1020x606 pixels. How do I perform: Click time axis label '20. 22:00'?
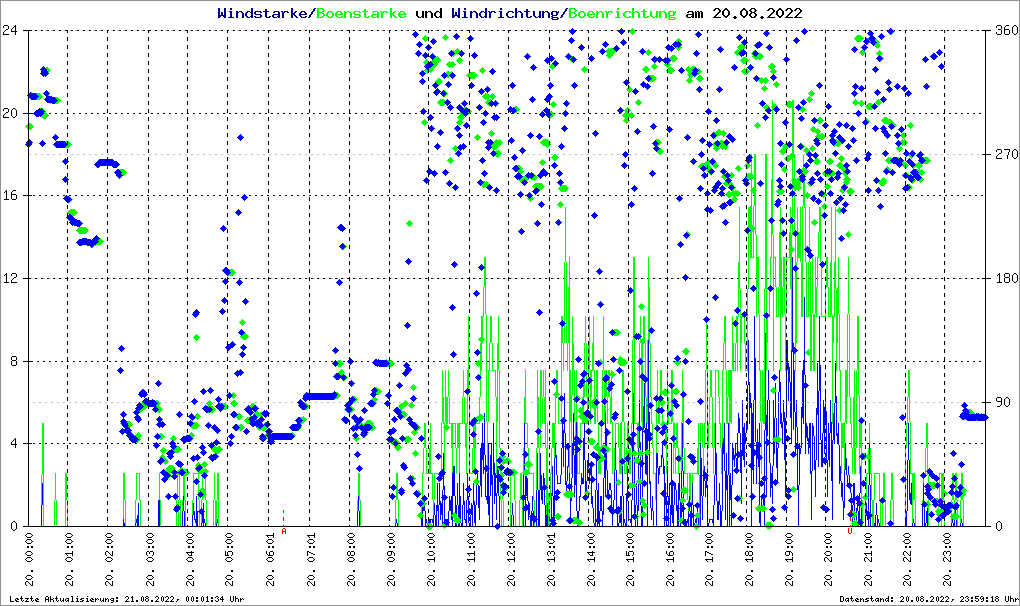click(907, 559)
